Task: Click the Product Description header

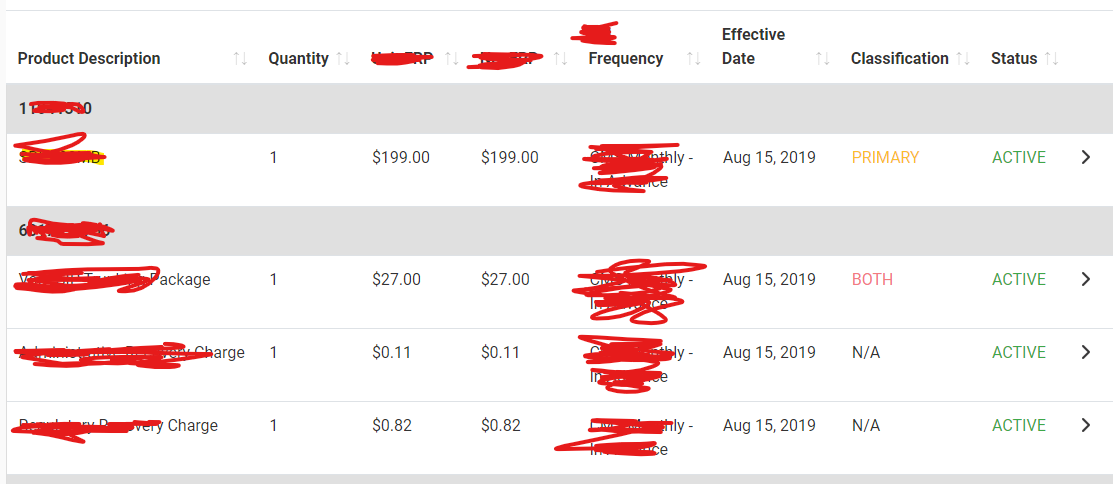Action: [89, 59]
